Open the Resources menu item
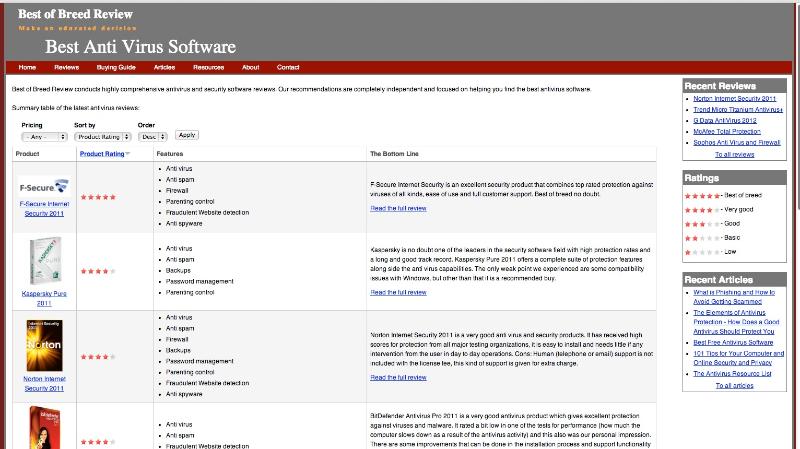 pos(208,67)
